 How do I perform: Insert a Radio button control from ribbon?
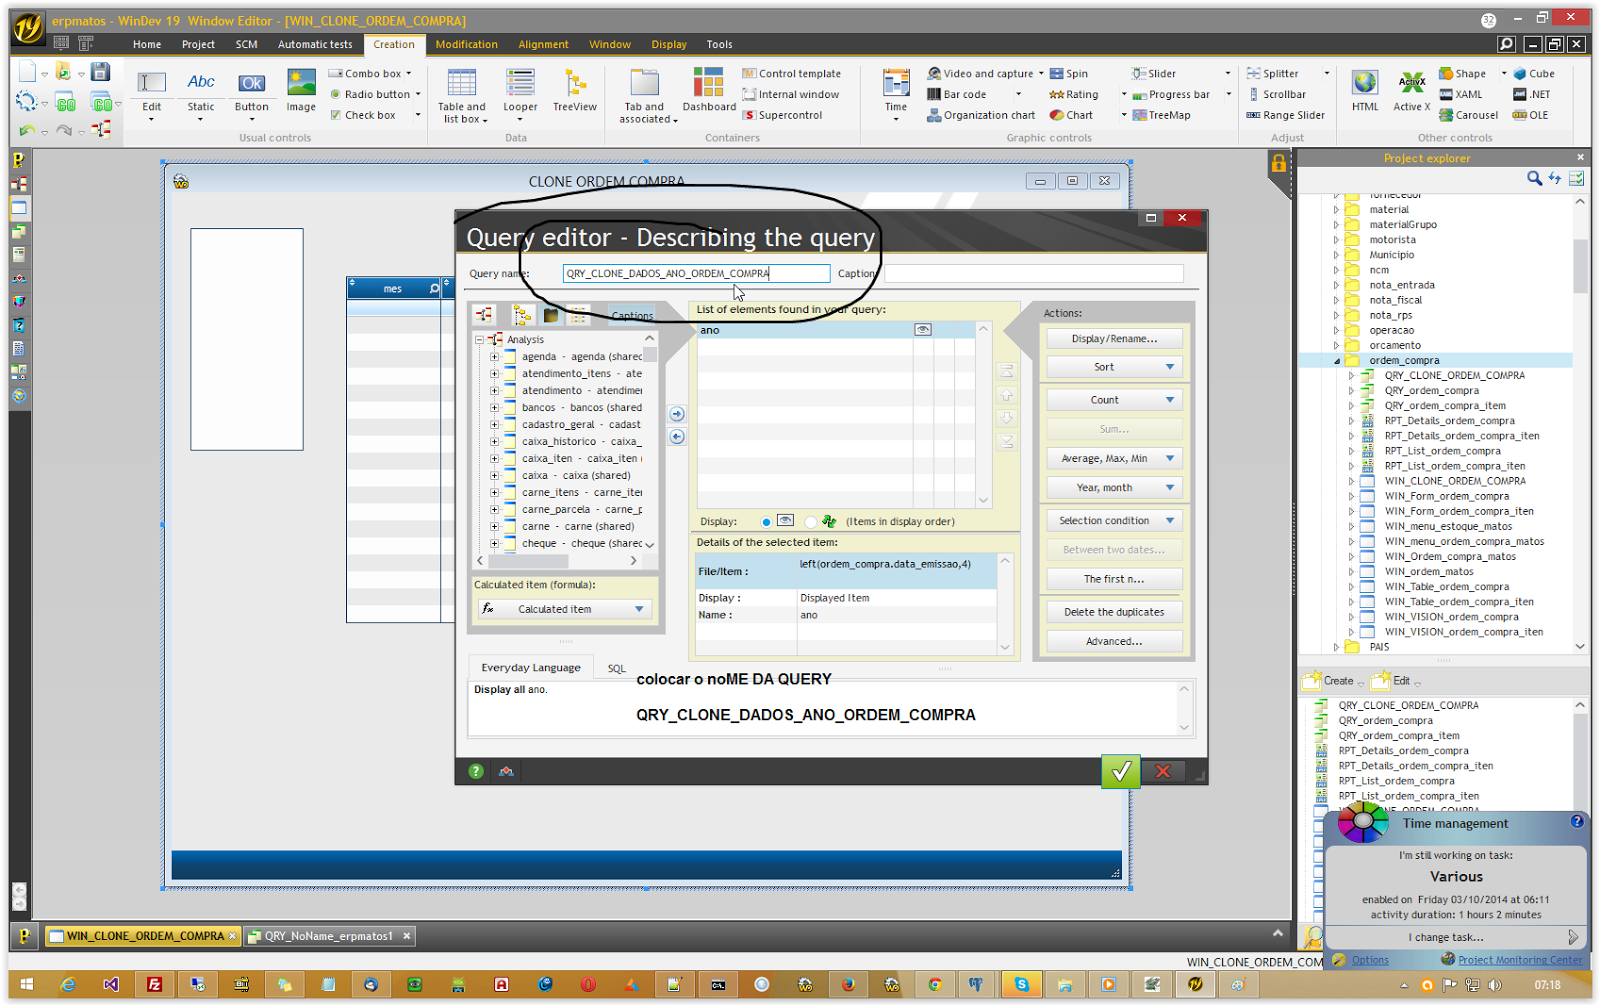tap(370, 94)
